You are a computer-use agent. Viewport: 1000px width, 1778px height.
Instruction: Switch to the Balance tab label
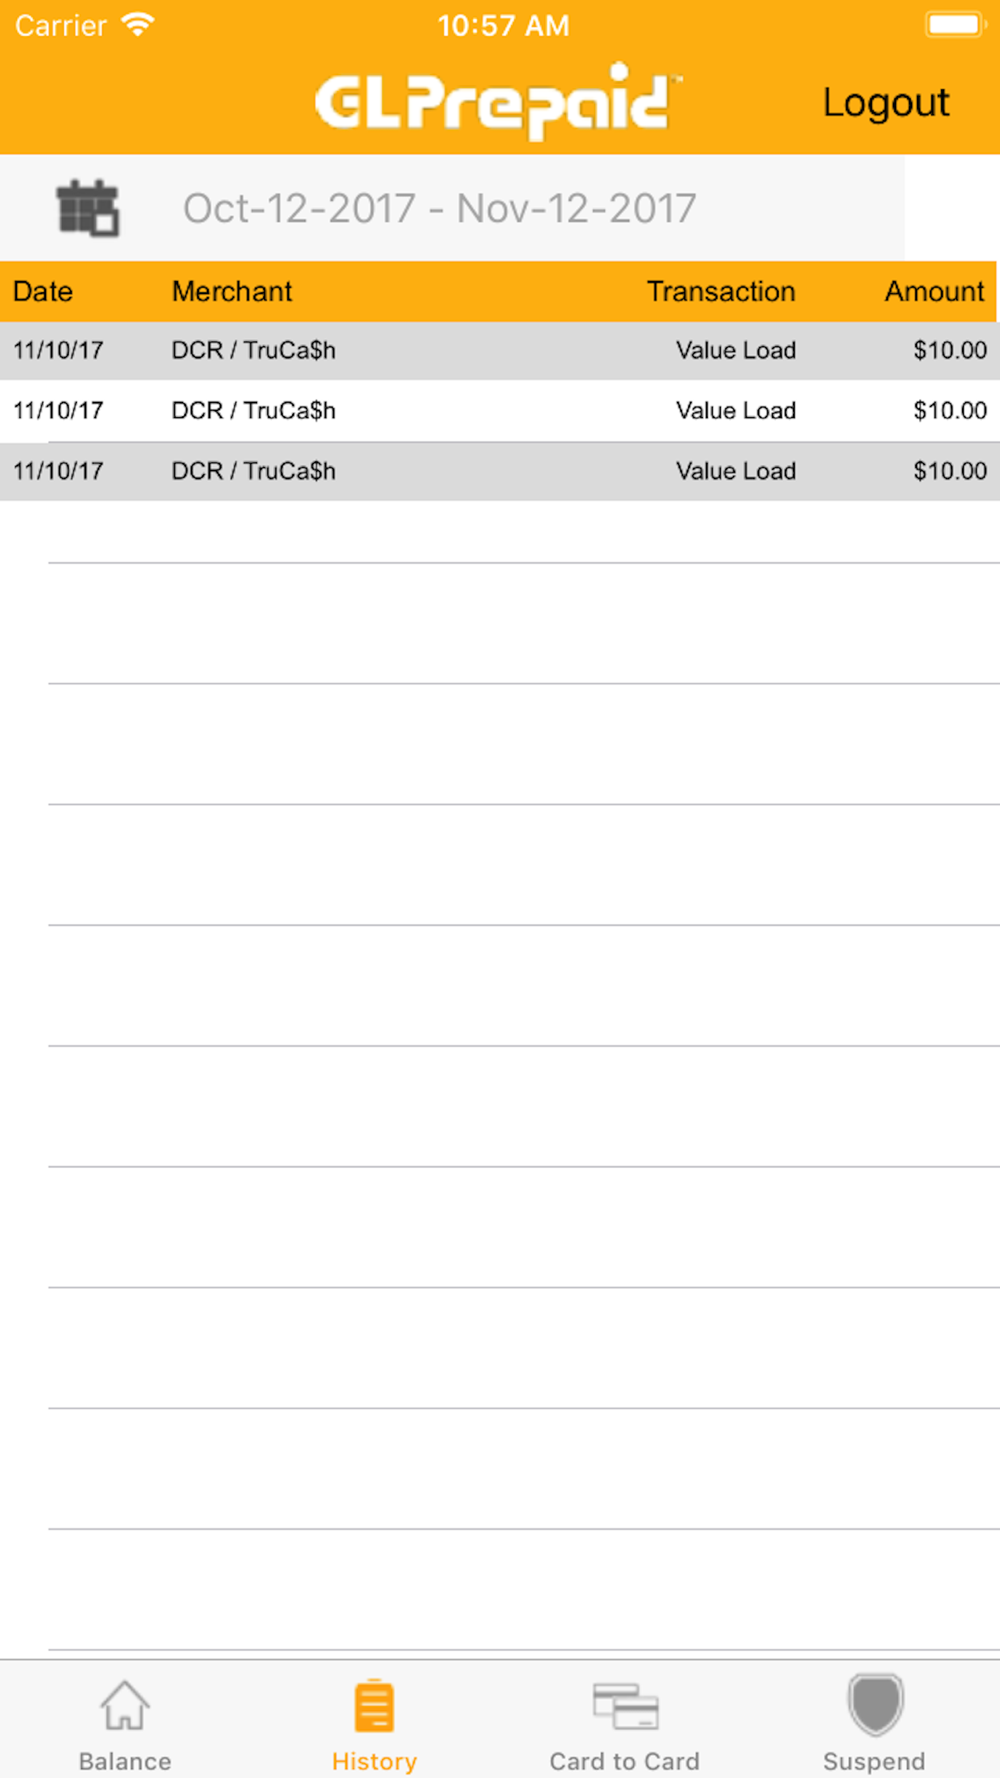125,1761
